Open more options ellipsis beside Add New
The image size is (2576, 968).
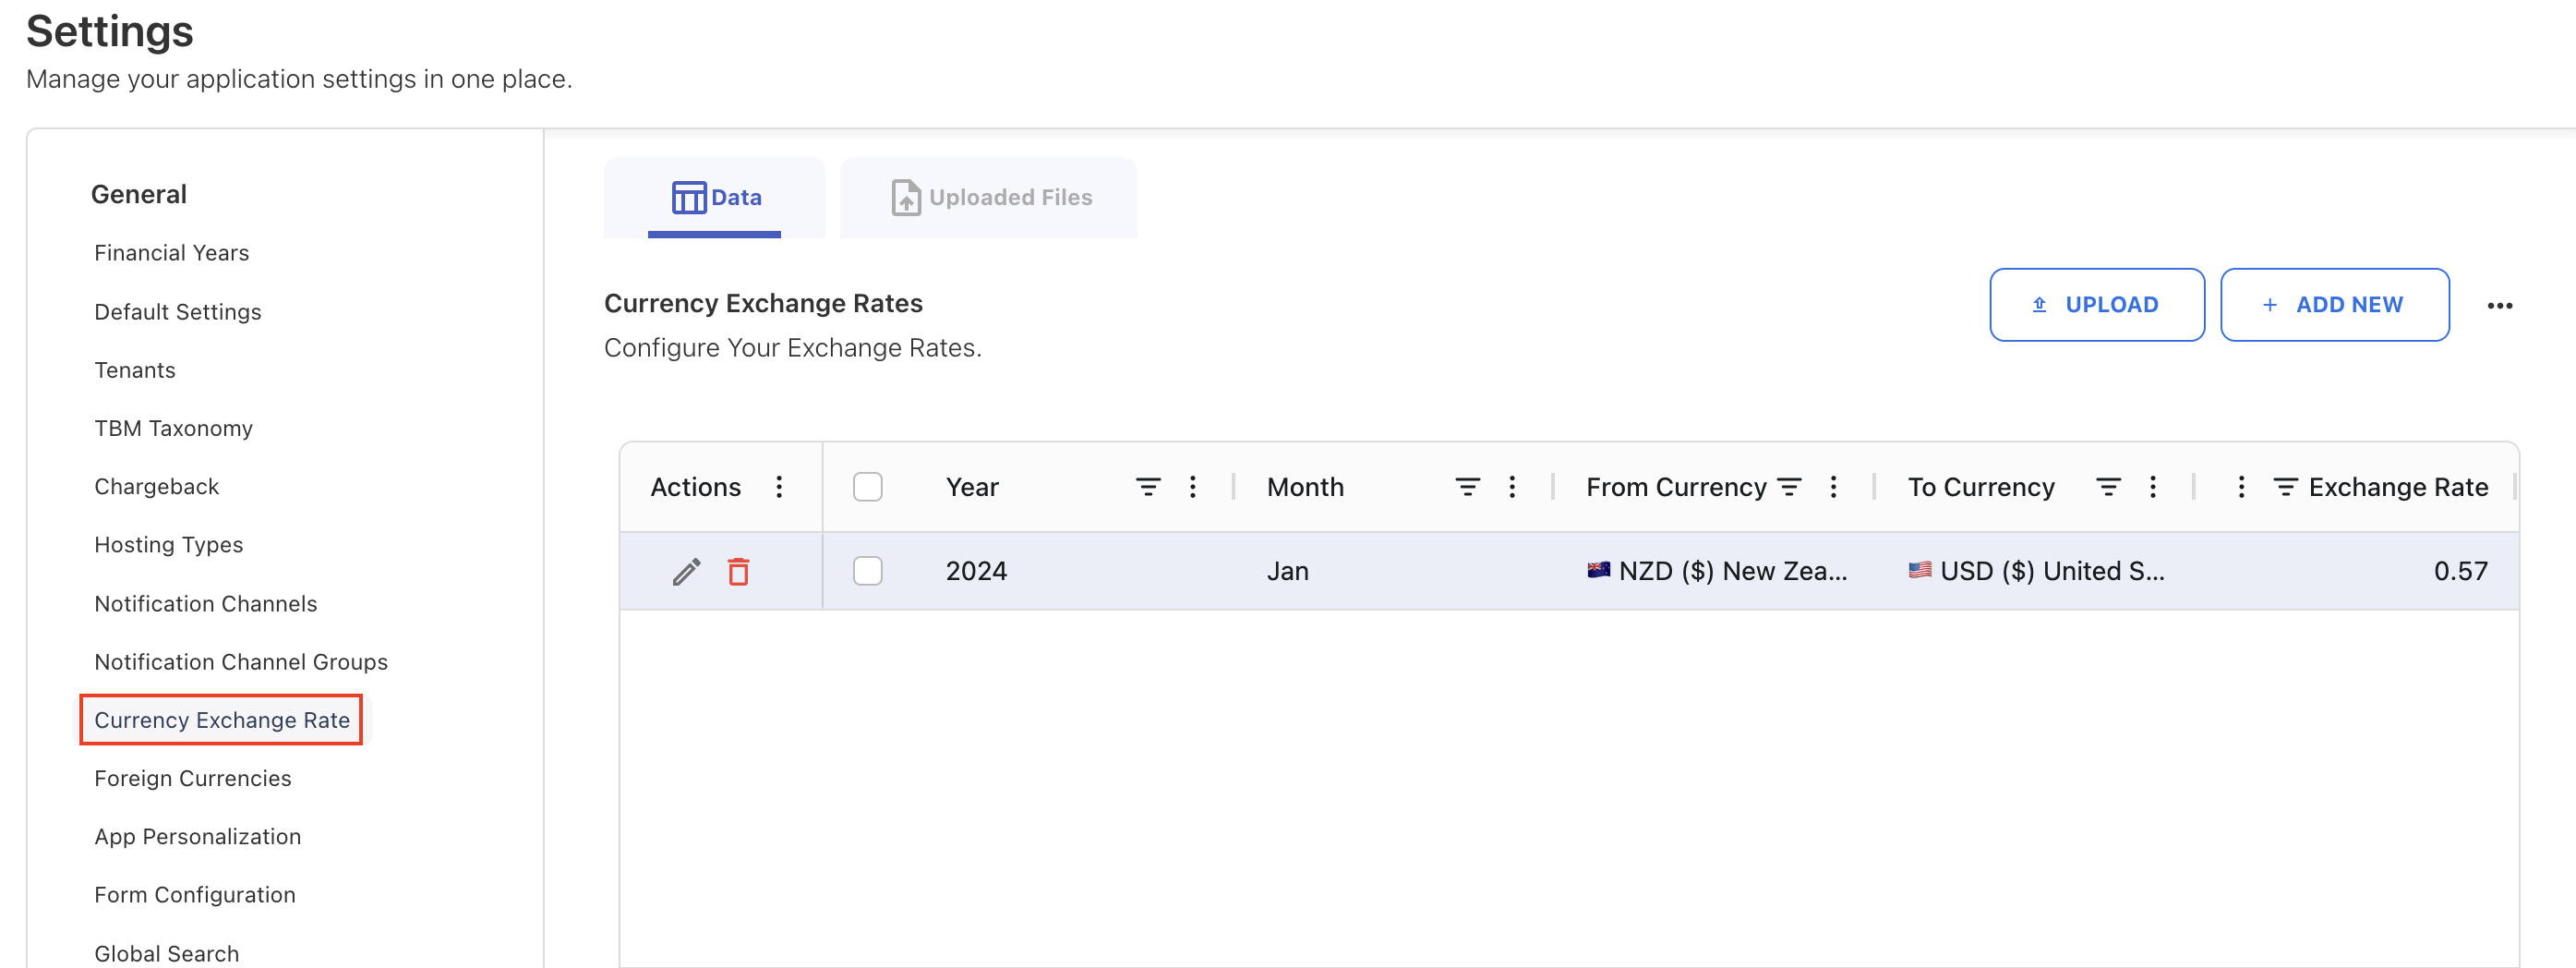point(2499,305)
